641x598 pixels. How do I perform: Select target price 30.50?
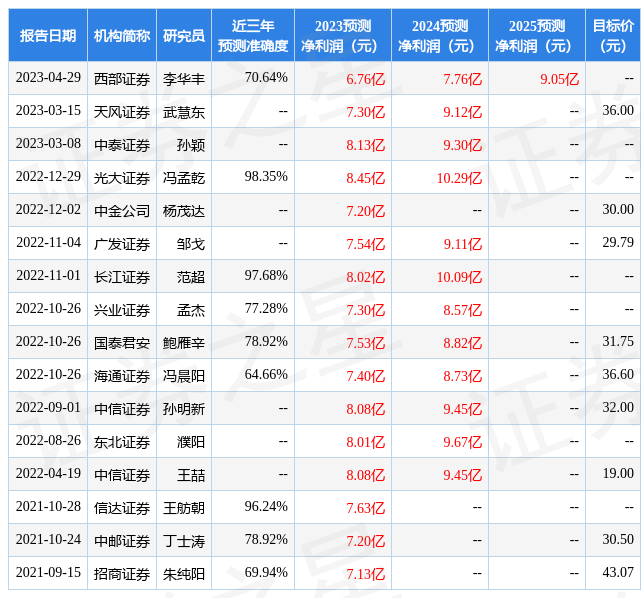tap(618, 540)
